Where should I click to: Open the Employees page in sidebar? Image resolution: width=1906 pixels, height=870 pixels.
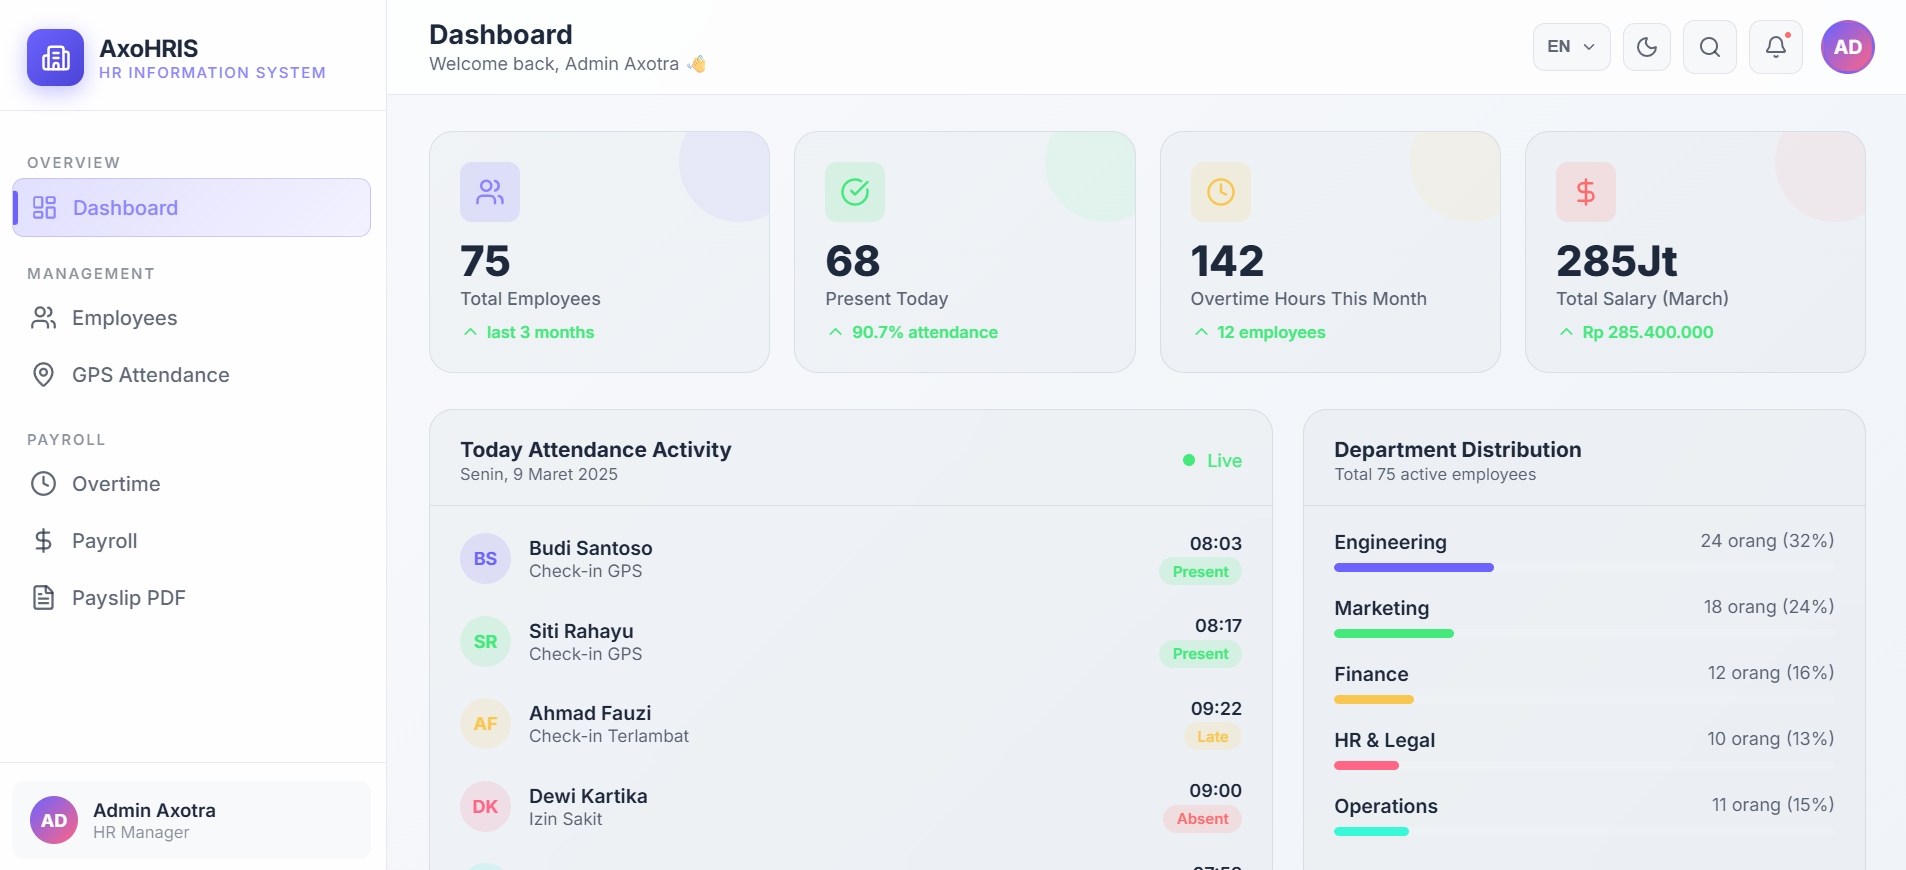click(x=191, y=318)
